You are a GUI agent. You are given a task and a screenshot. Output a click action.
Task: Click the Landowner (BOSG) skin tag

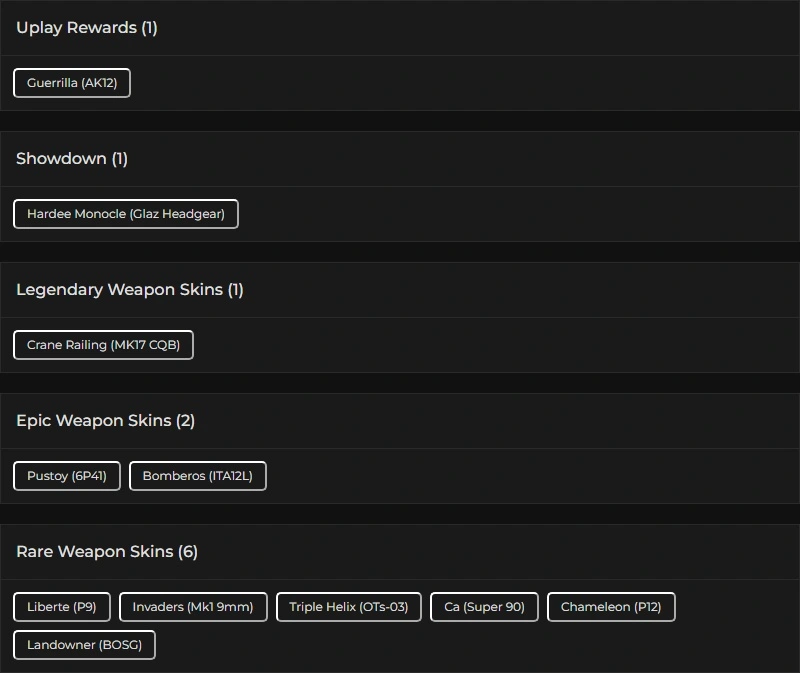pyautogui.click(x=84, y=645)
